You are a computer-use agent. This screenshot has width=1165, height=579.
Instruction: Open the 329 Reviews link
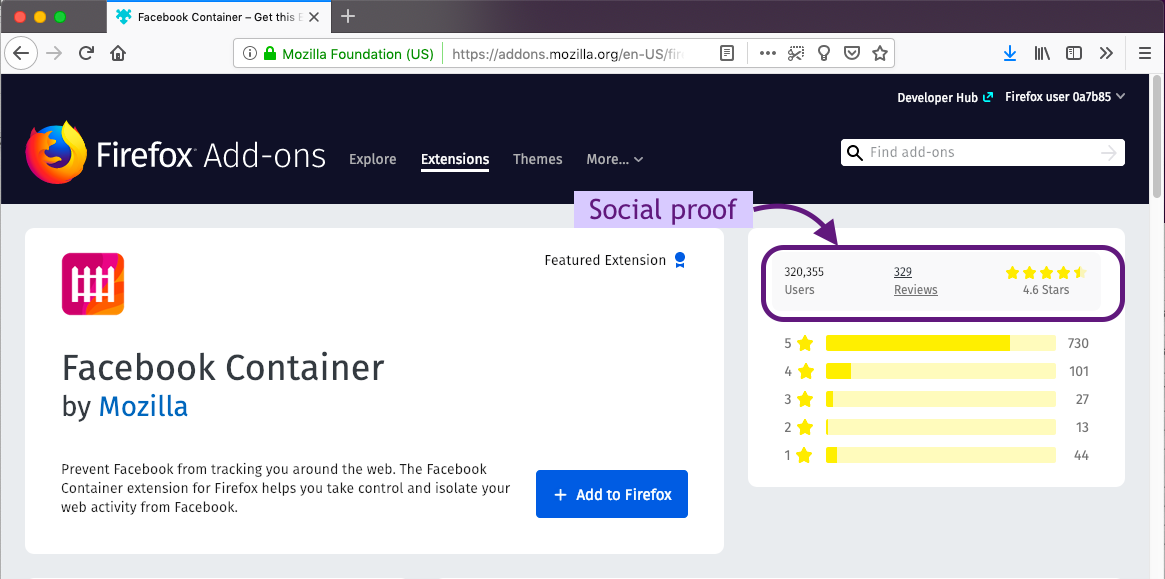(915, 281)
